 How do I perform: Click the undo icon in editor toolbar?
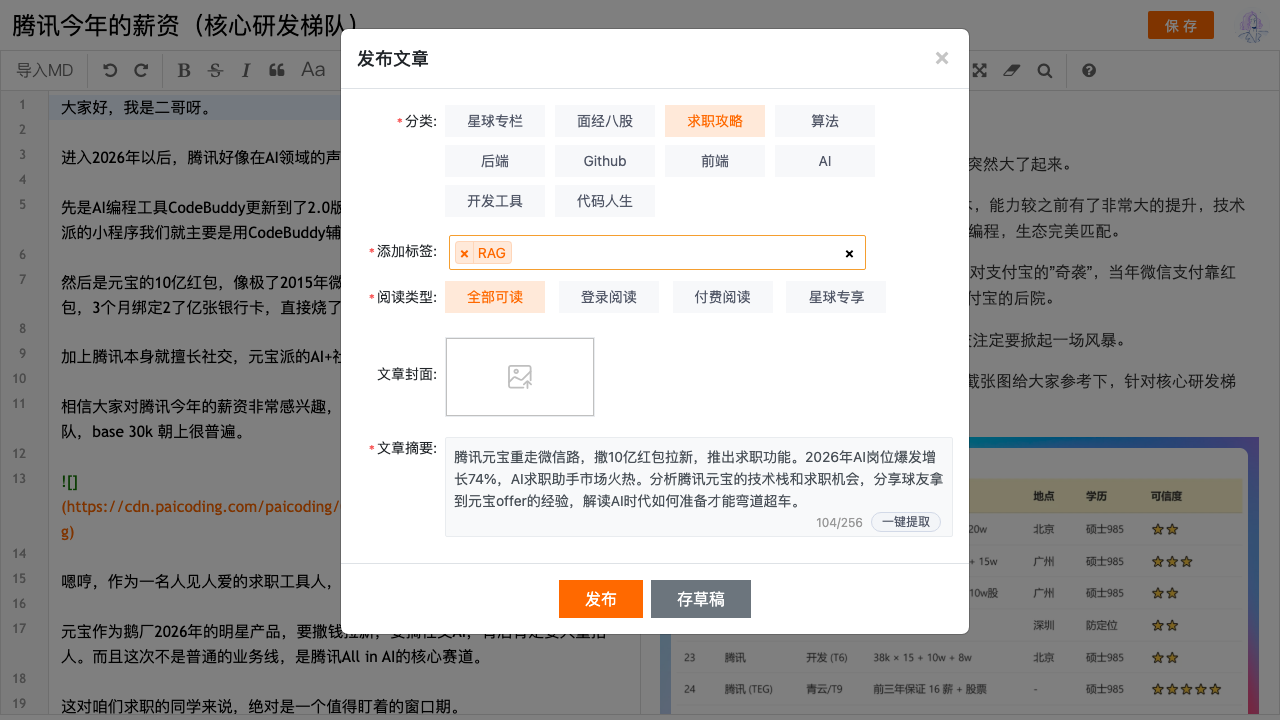[110, 71]
